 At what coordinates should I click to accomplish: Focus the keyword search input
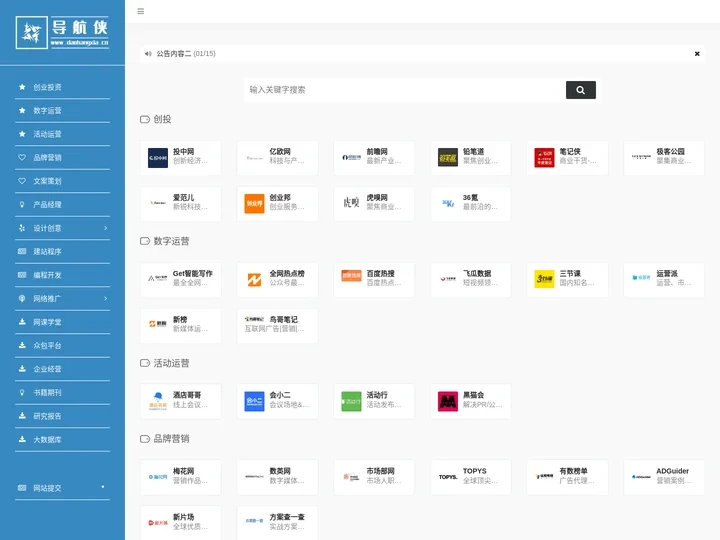click(405, 90)
